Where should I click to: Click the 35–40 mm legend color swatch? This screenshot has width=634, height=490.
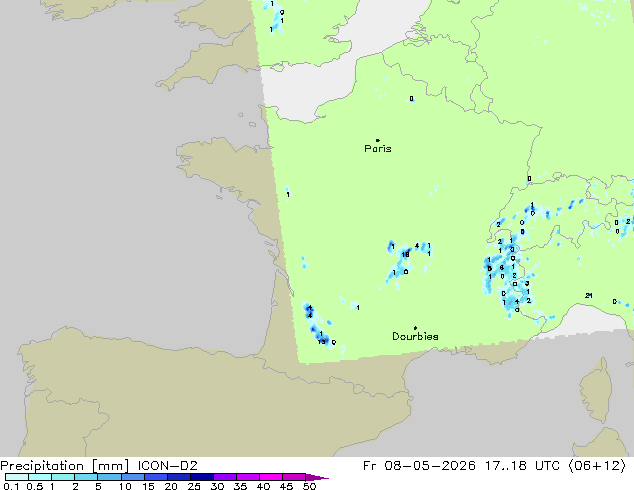[x=248, y=477]
